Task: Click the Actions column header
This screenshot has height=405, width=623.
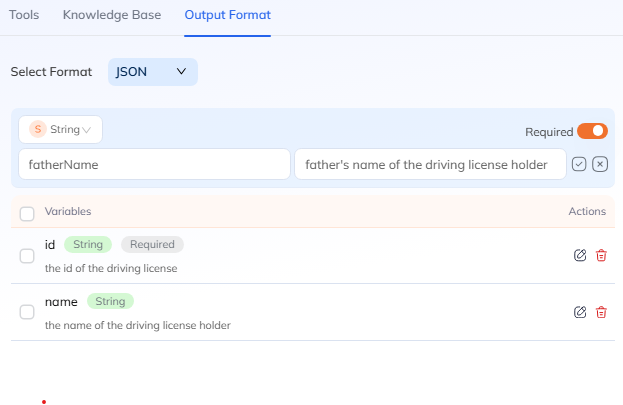Action: (x=587, y=212)
